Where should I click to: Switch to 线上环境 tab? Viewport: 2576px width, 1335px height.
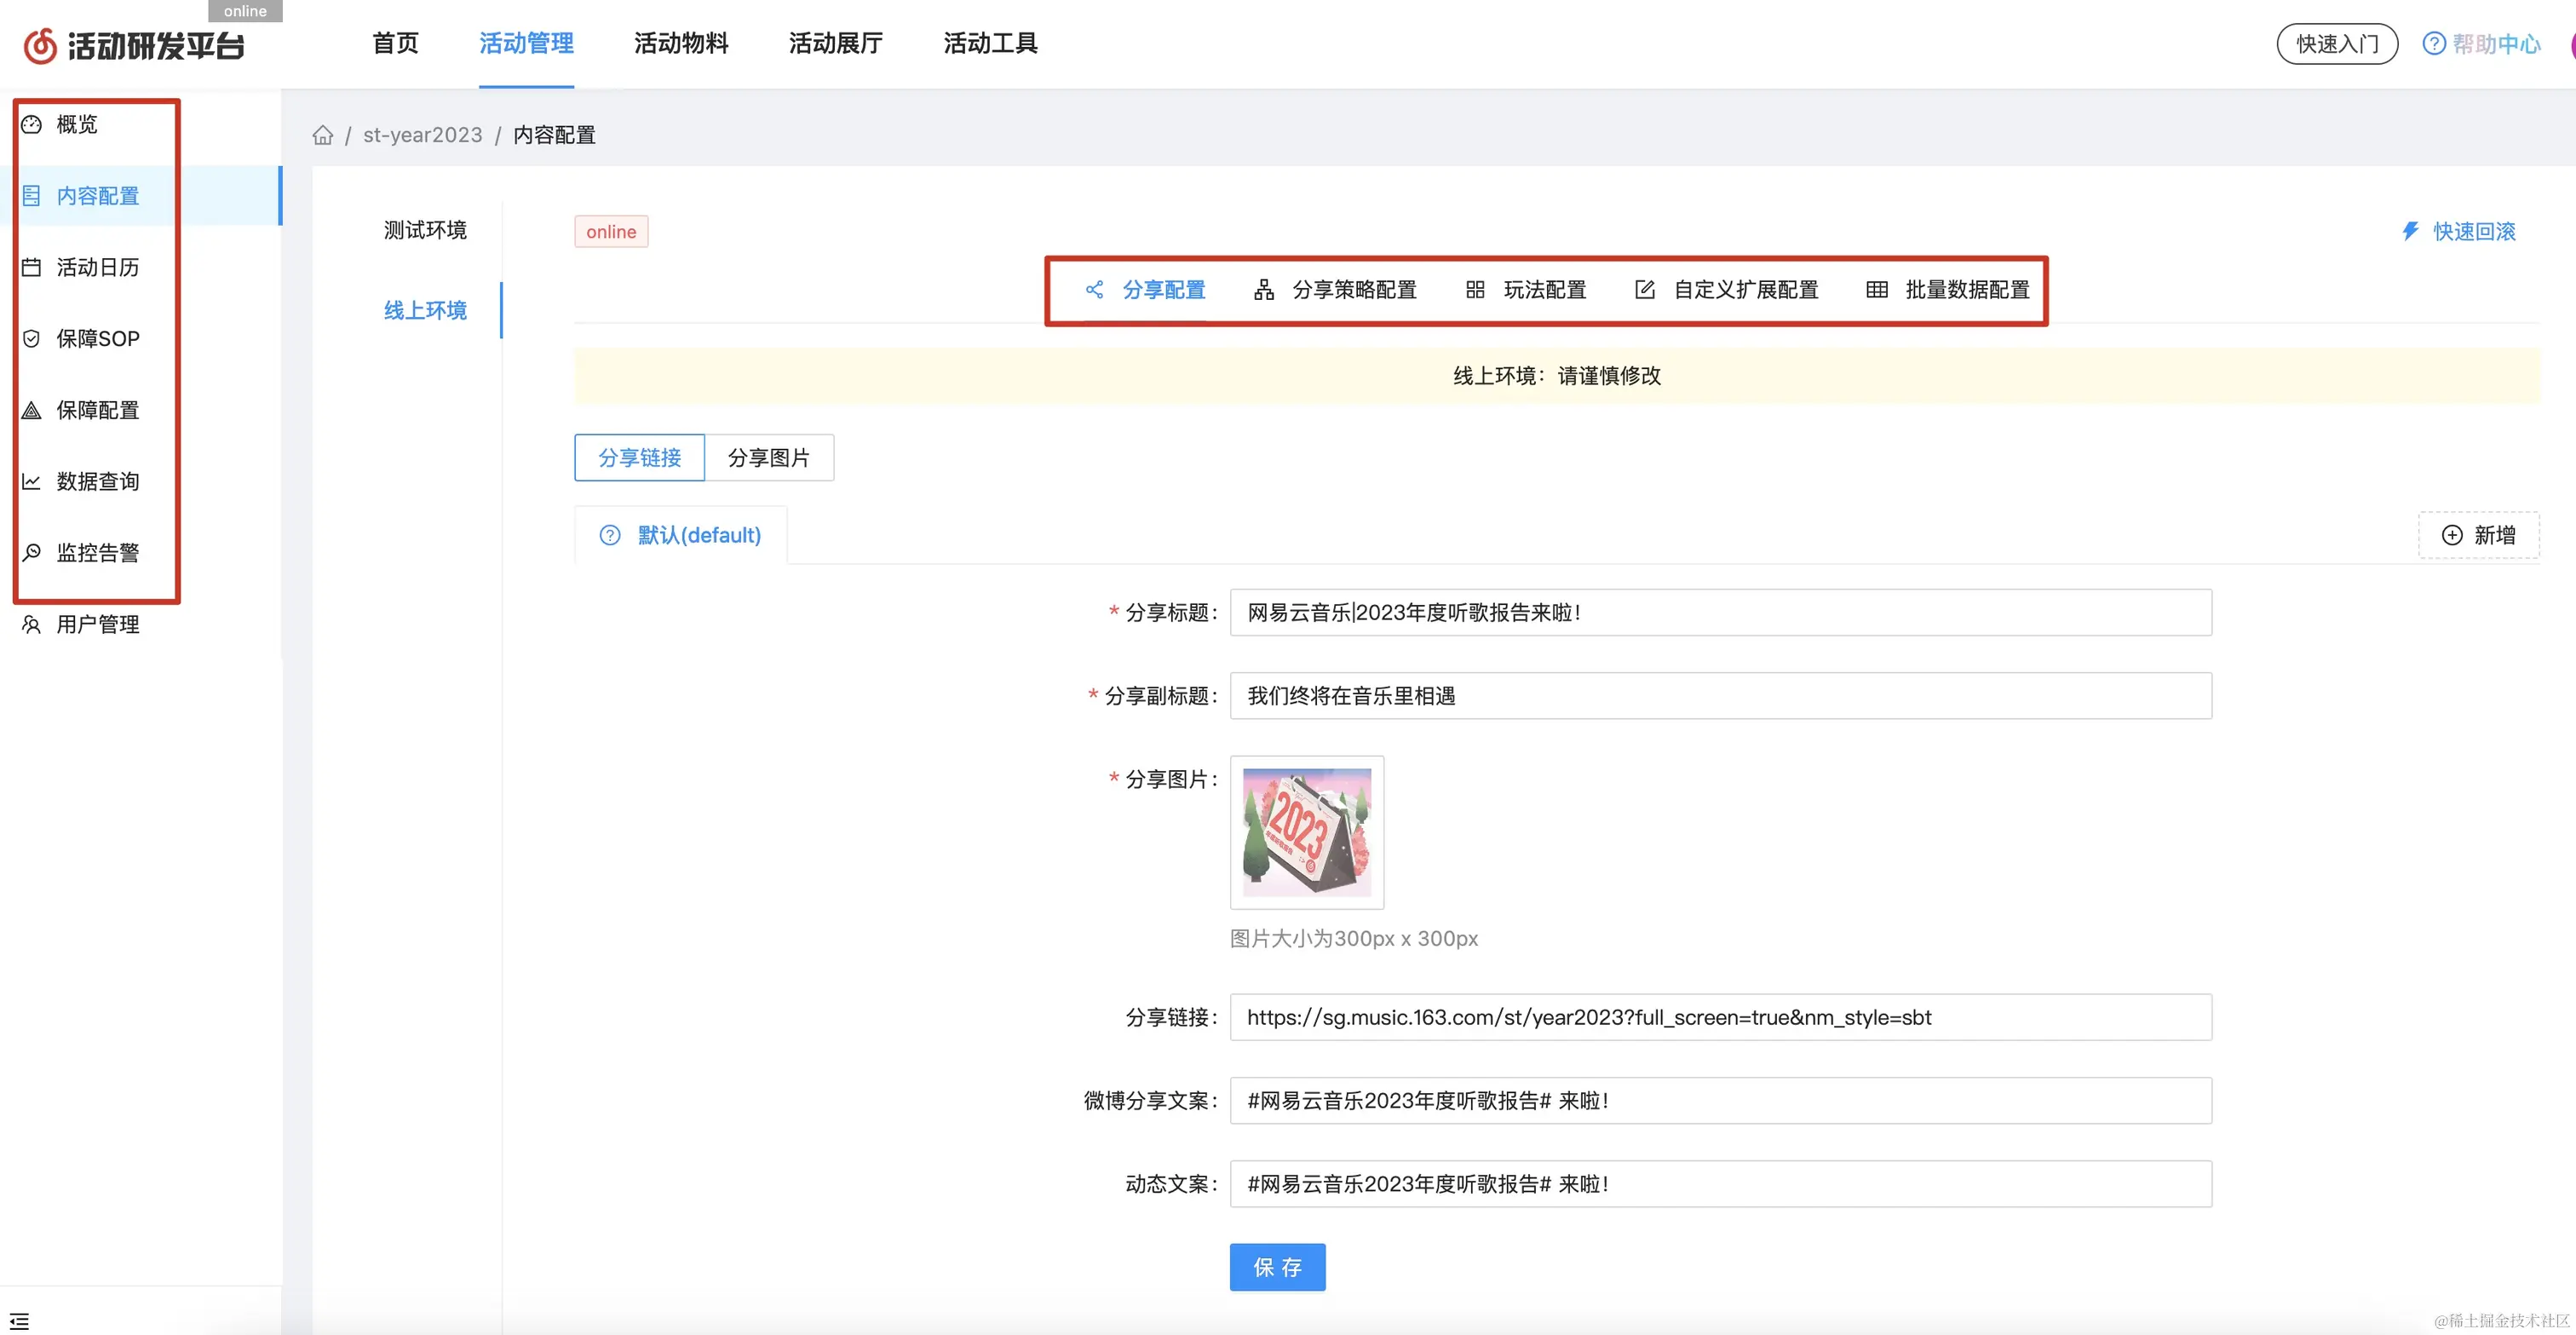tap(425, 310)
